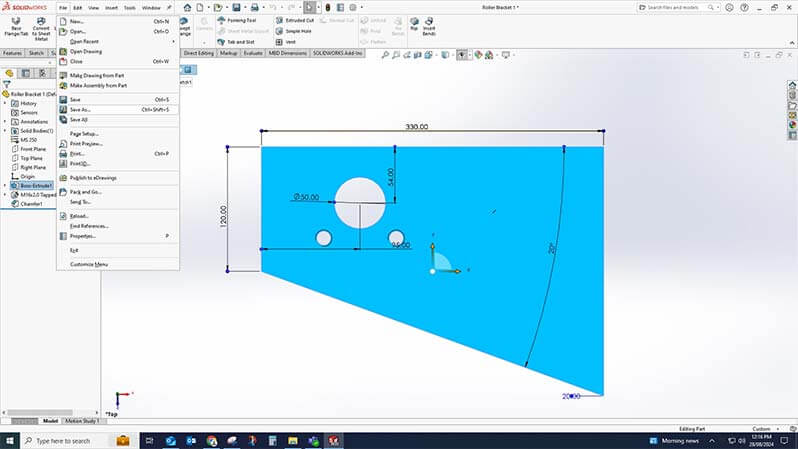
Task: Select the Base Flange/Tab tool
Action: 16,26
